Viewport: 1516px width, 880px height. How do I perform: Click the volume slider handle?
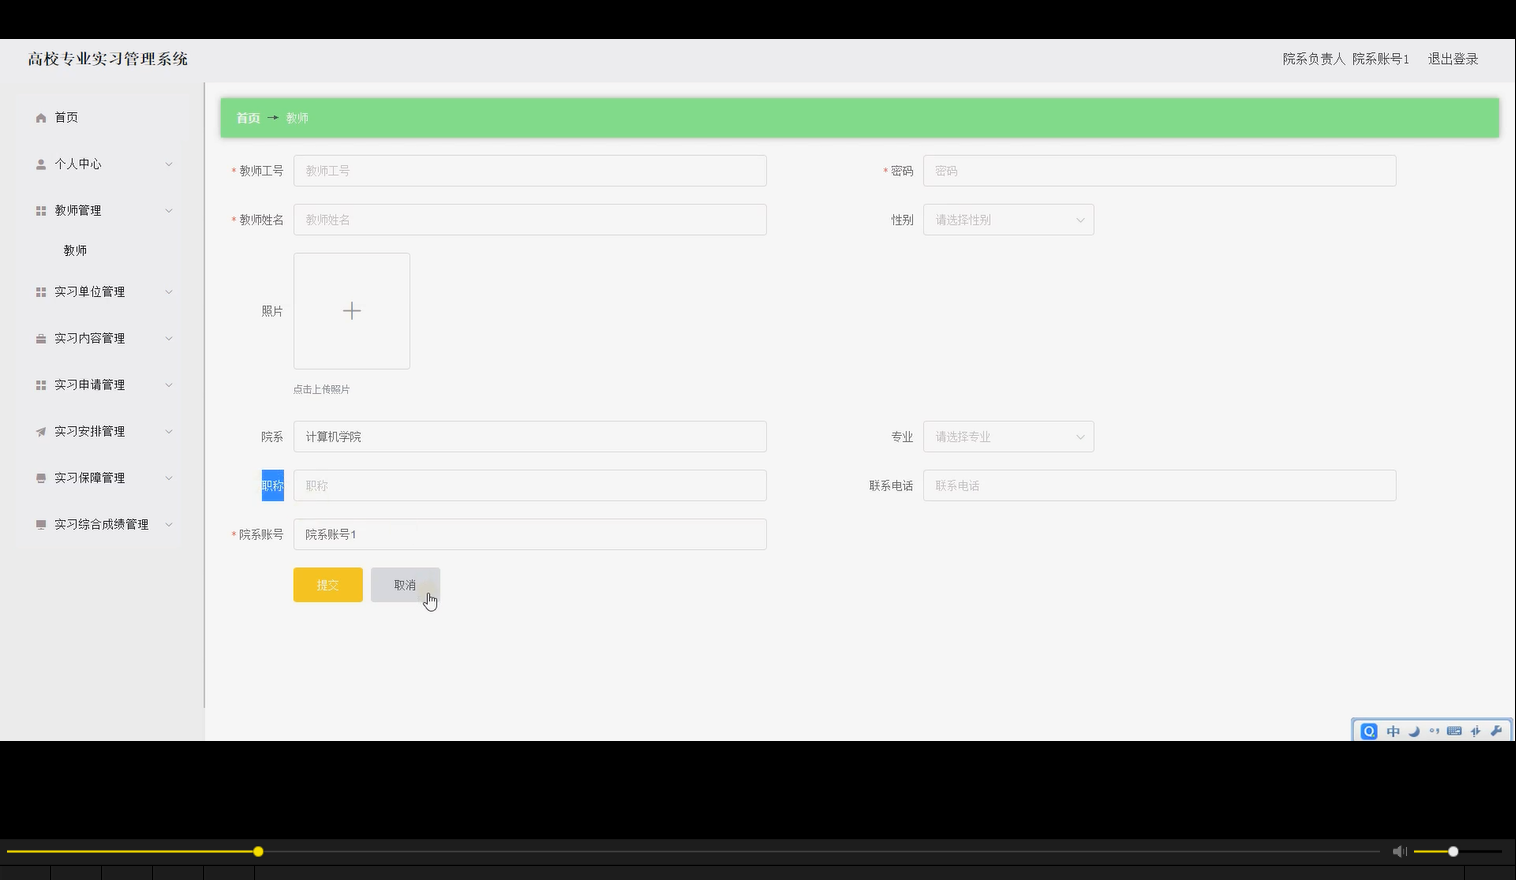pyautogui.click(x=1453, y=851)
